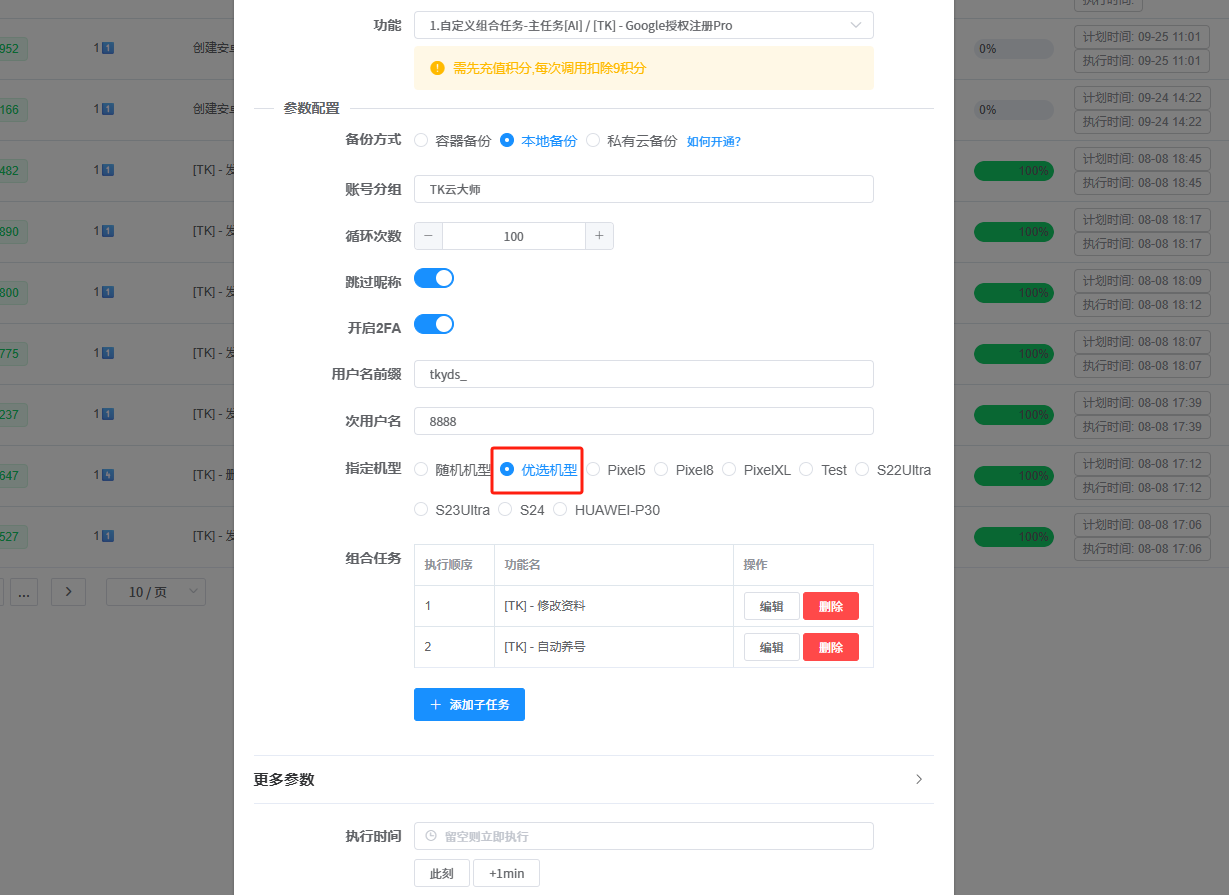The image size is (1229, 895).
Task: Click the 添加子任务 button
Action: point(469,704)
